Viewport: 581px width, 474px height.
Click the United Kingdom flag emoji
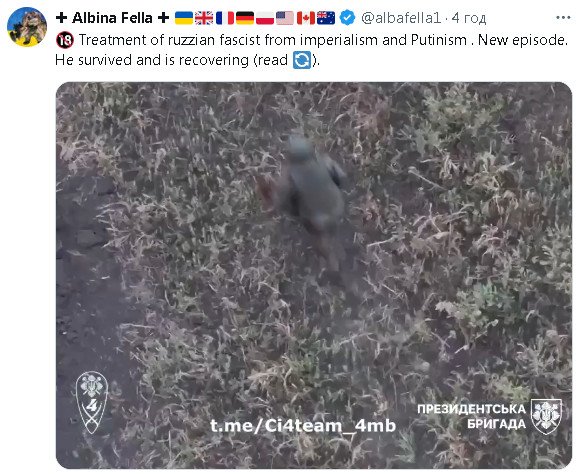[x=204, y=18]
